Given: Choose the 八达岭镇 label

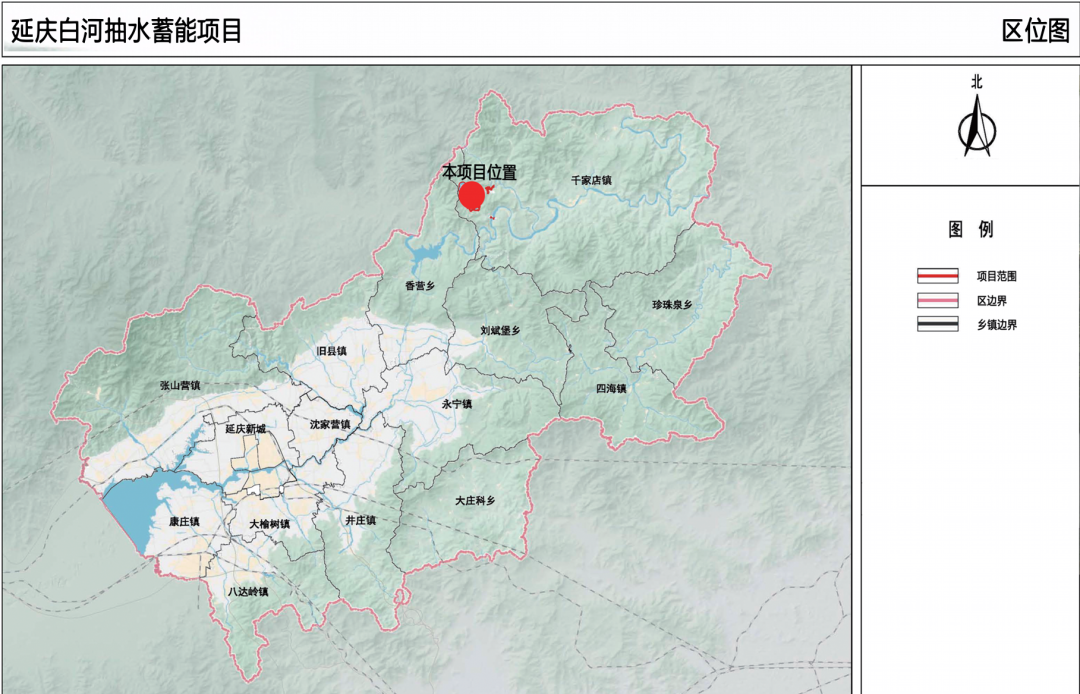Looking at the screenshot, I should point(247,591).
